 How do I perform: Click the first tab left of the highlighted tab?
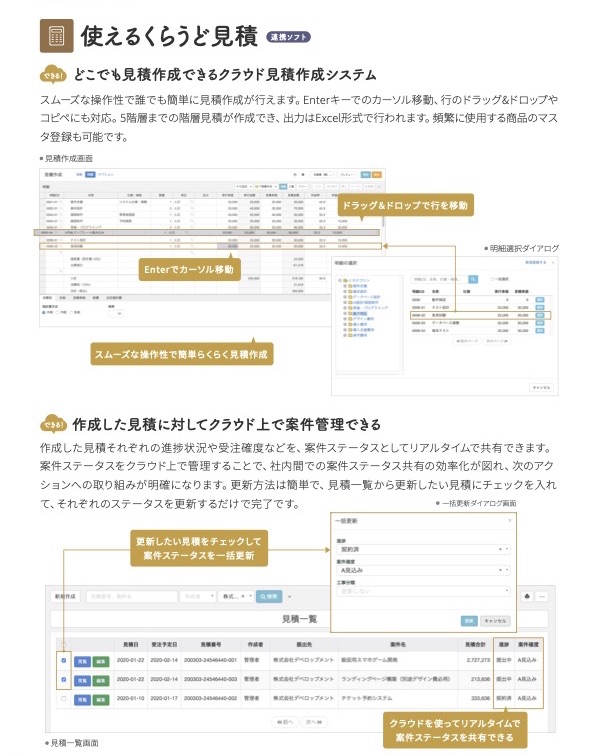tap(79, 175)
